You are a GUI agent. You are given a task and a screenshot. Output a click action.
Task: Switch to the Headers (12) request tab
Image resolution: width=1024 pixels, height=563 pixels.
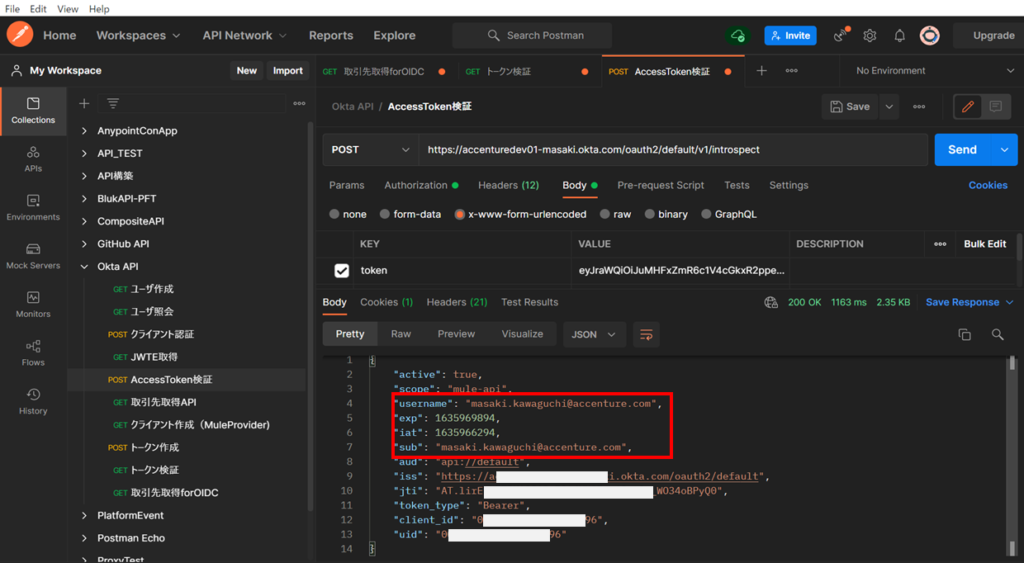508,185
